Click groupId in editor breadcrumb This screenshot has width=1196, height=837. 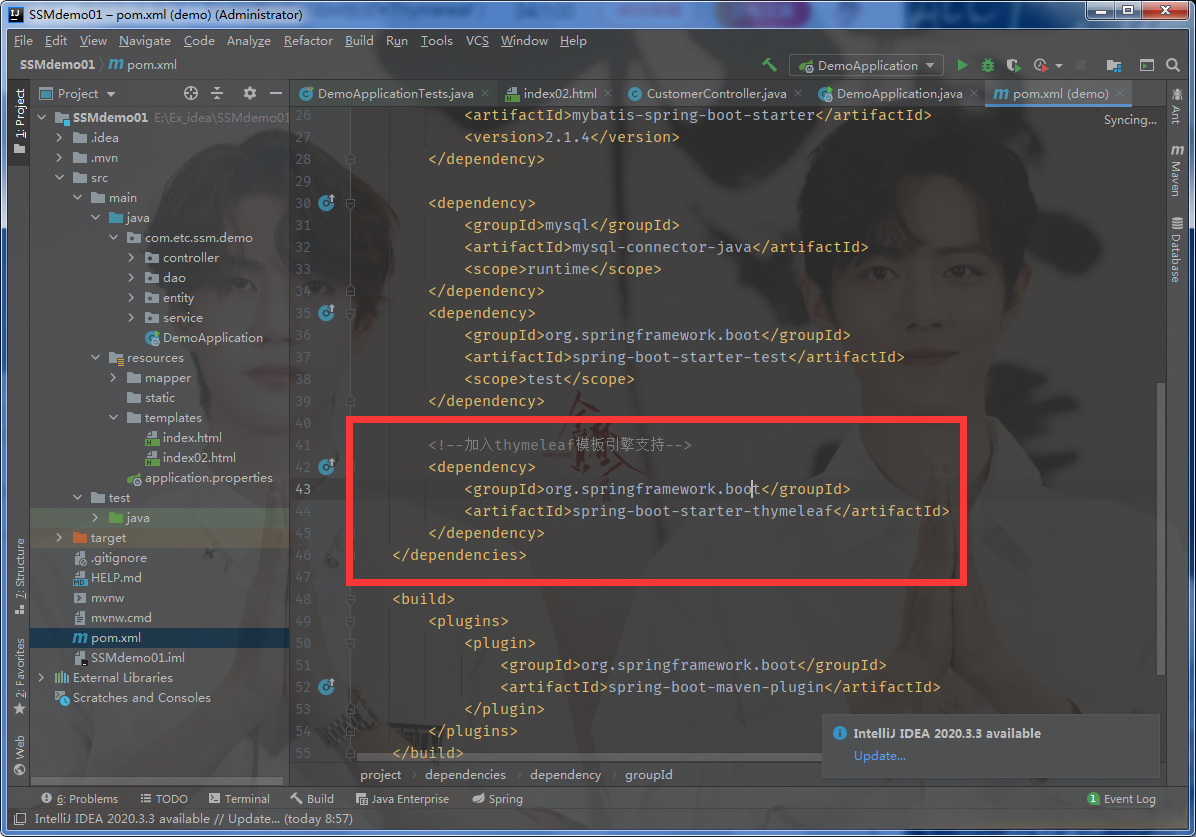click(x=648, y=774)
